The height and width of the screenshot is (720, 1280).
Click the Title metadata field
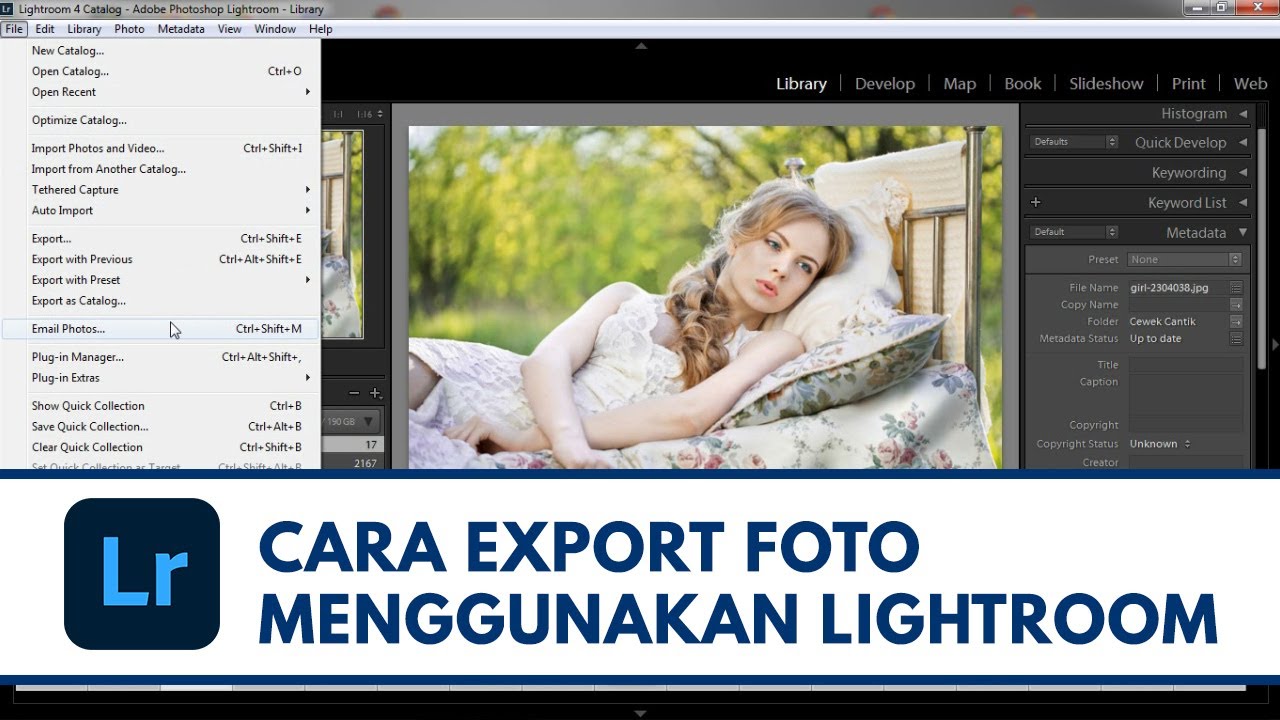[1185, 365]
